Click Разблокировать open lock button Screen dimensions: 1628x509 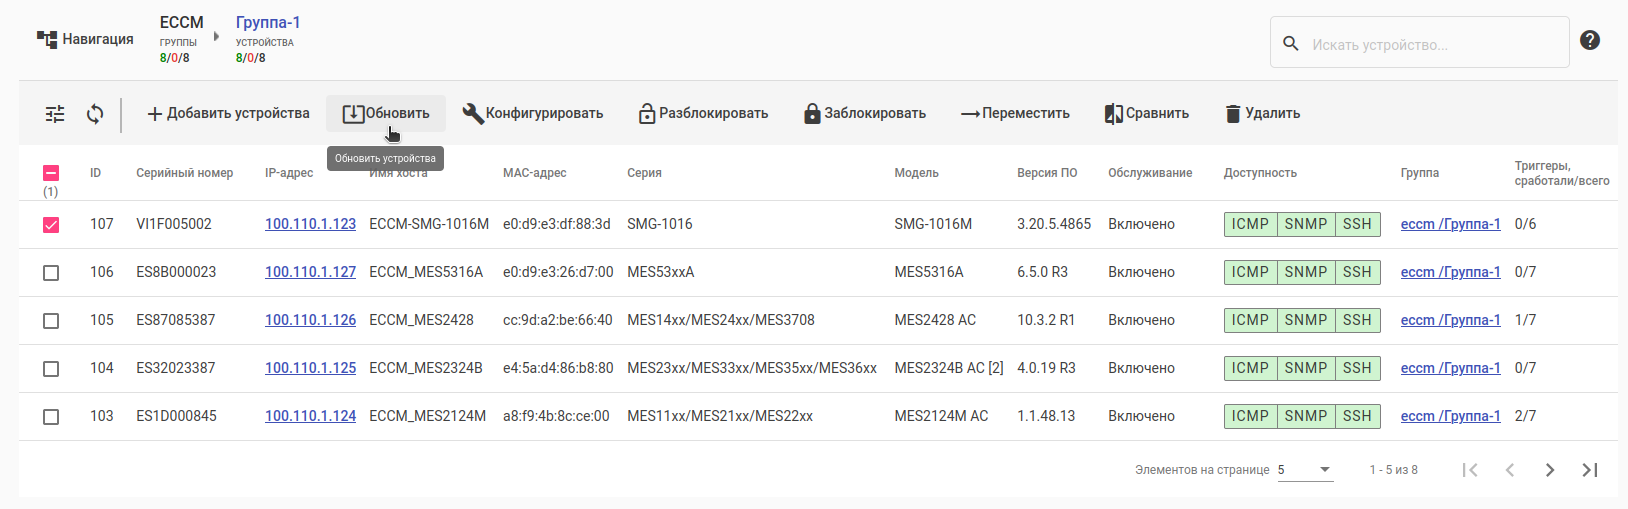703,114
